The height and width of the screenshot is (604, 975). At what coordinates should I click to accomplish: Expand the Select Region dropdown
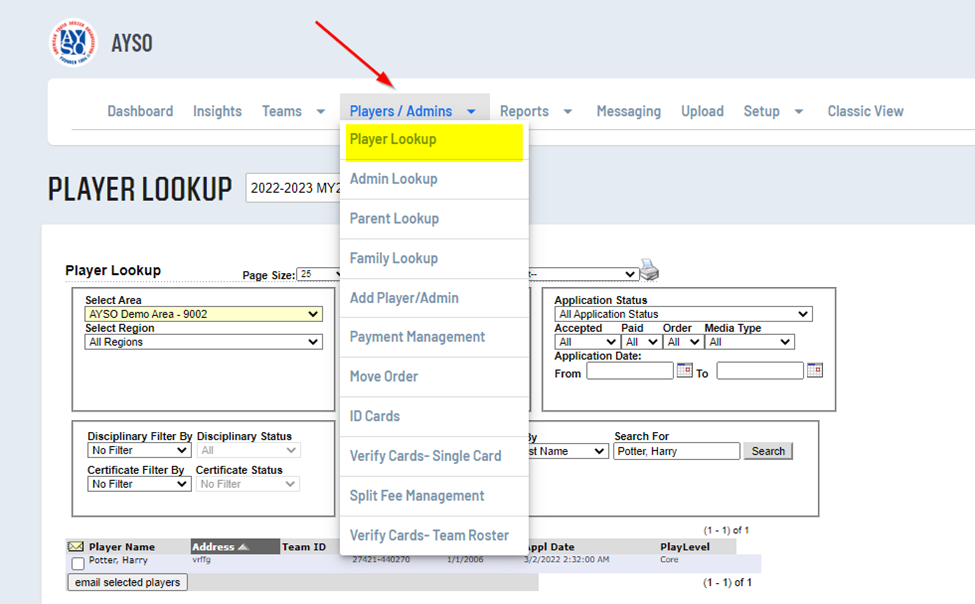click(x=203, y=342)
